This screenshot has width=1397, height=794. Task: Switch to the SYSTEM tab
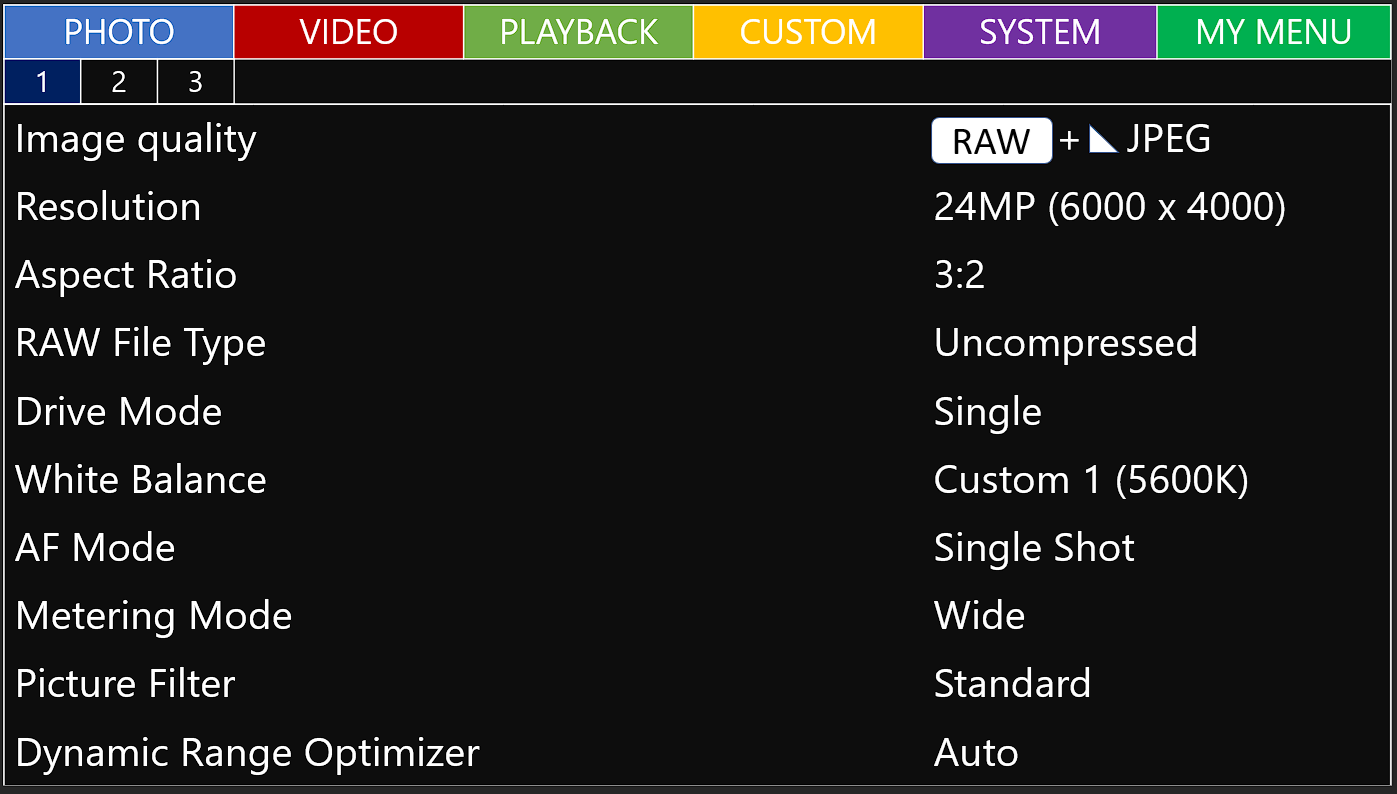(1040, 32)
